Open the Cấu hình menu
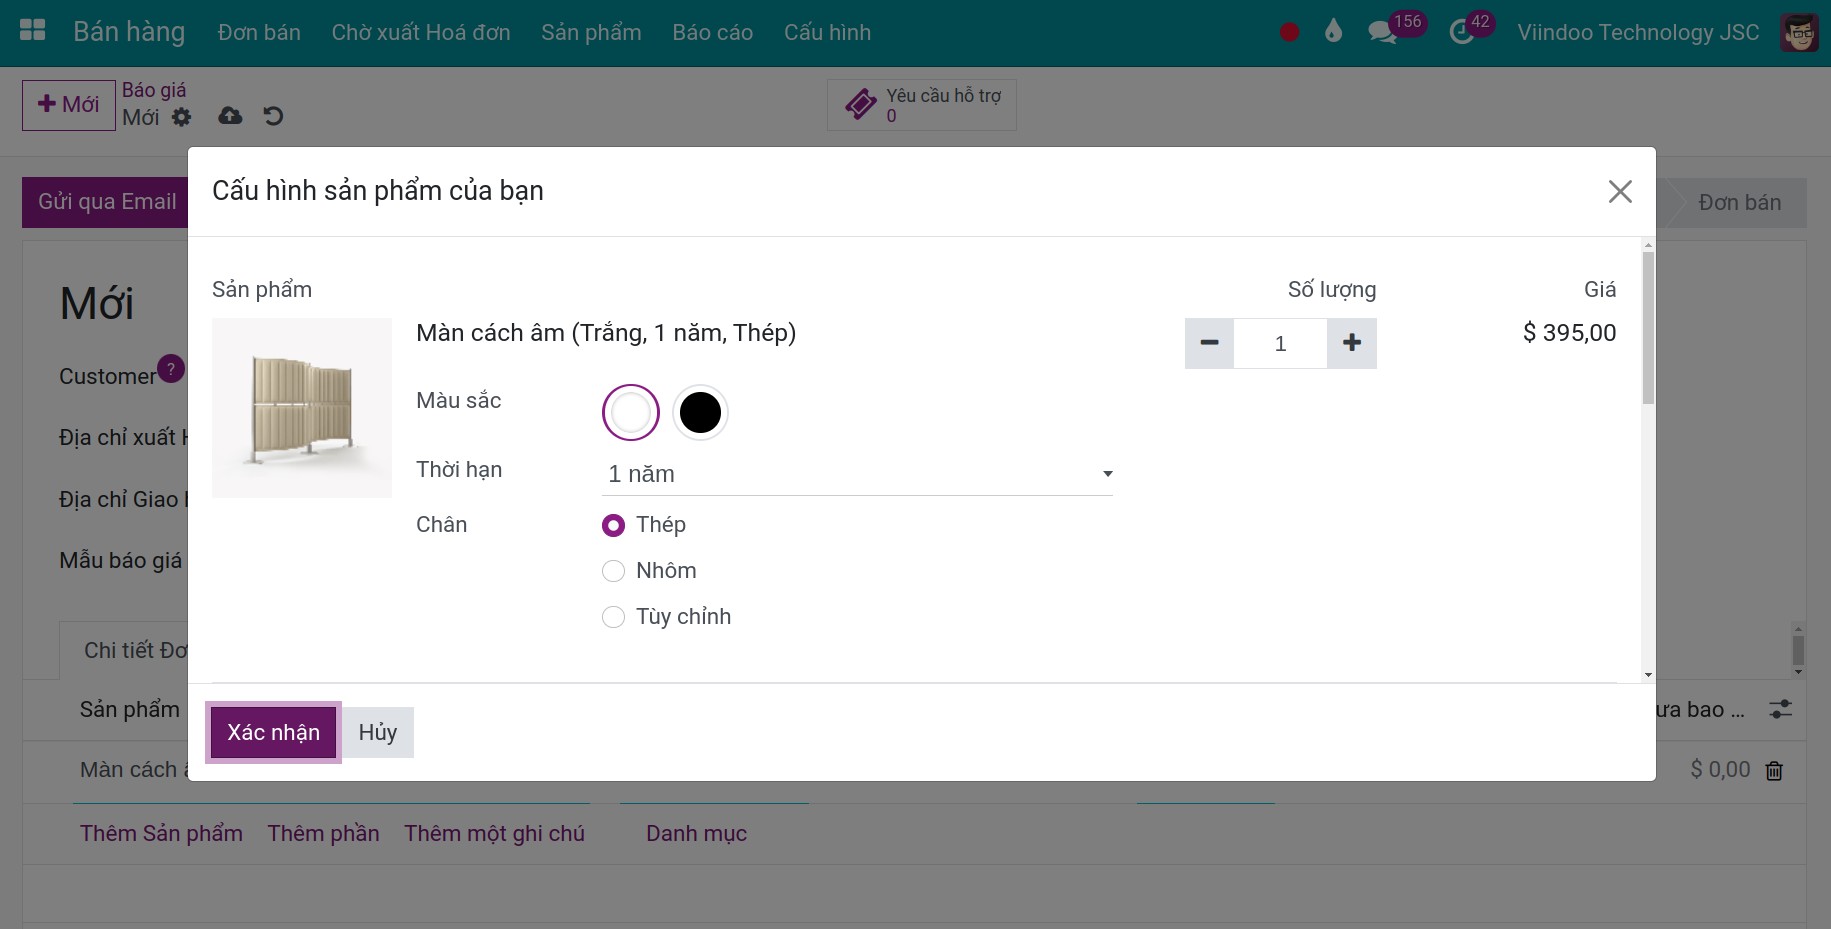 [x=827, y=32]
